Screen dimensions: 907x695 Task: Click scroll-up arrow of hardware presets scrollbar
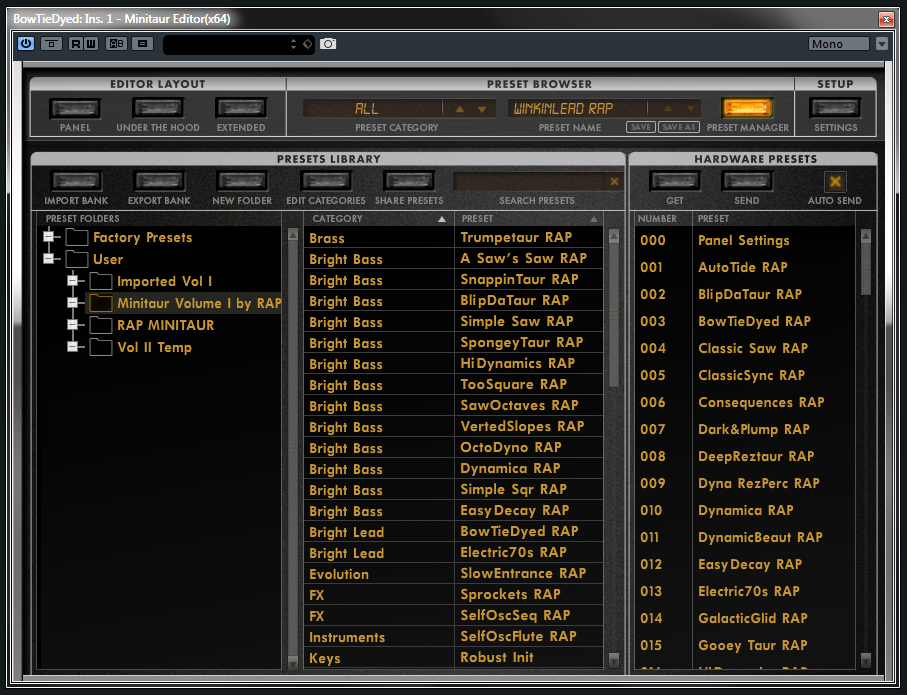click(x=866, y=236)
